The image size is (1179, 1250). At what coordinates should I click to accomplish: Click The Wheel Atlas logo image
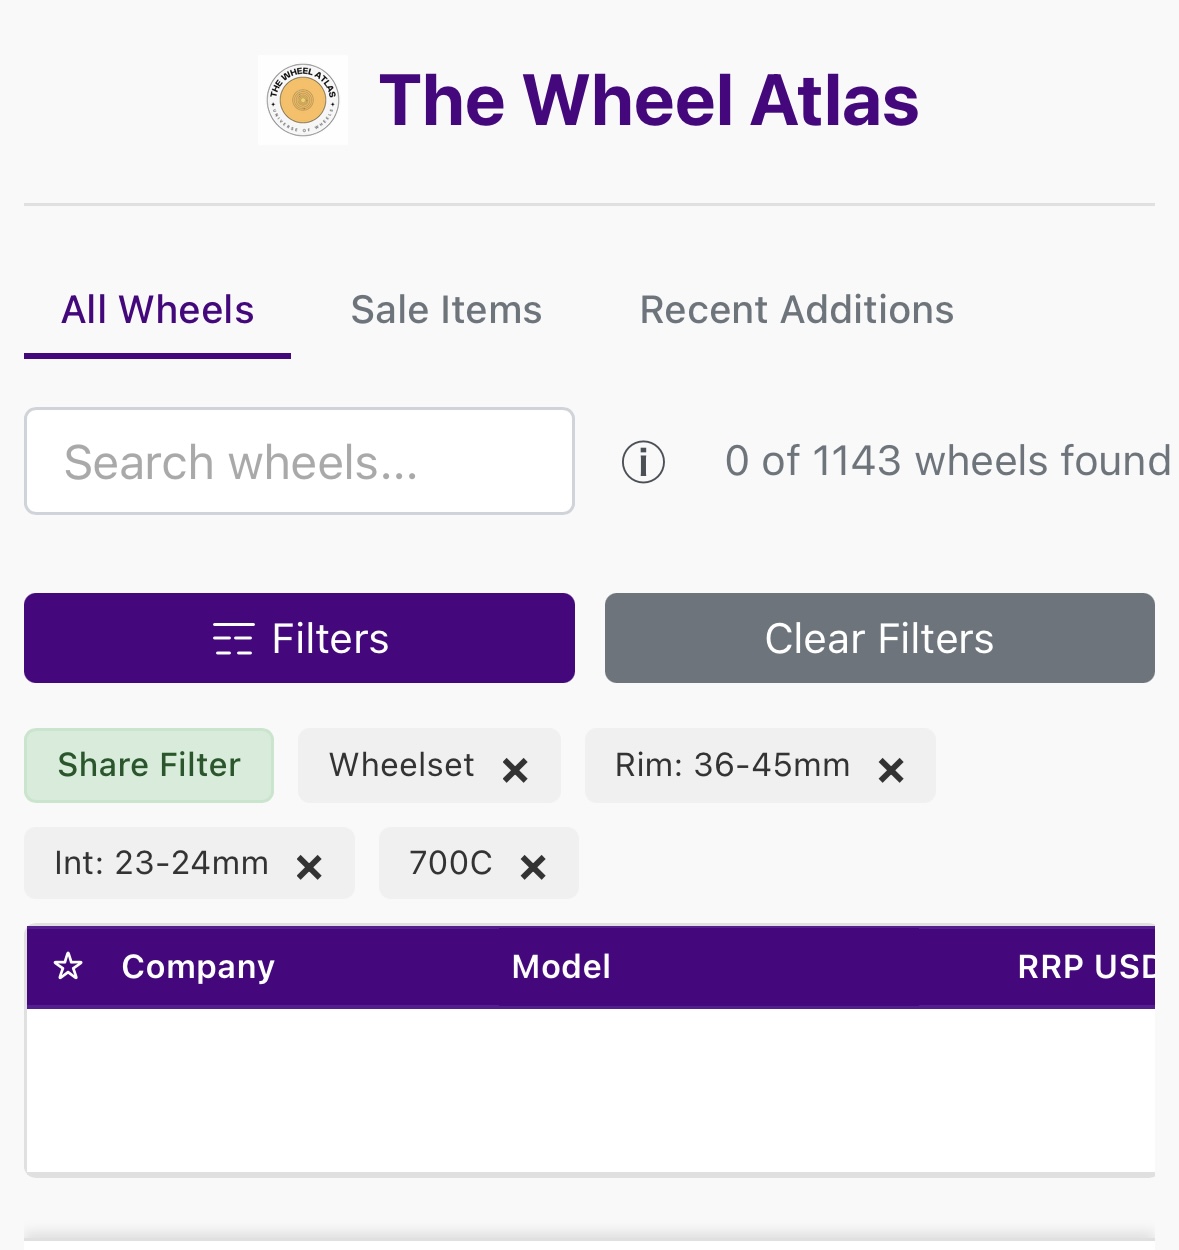click(x=303, y=100)
